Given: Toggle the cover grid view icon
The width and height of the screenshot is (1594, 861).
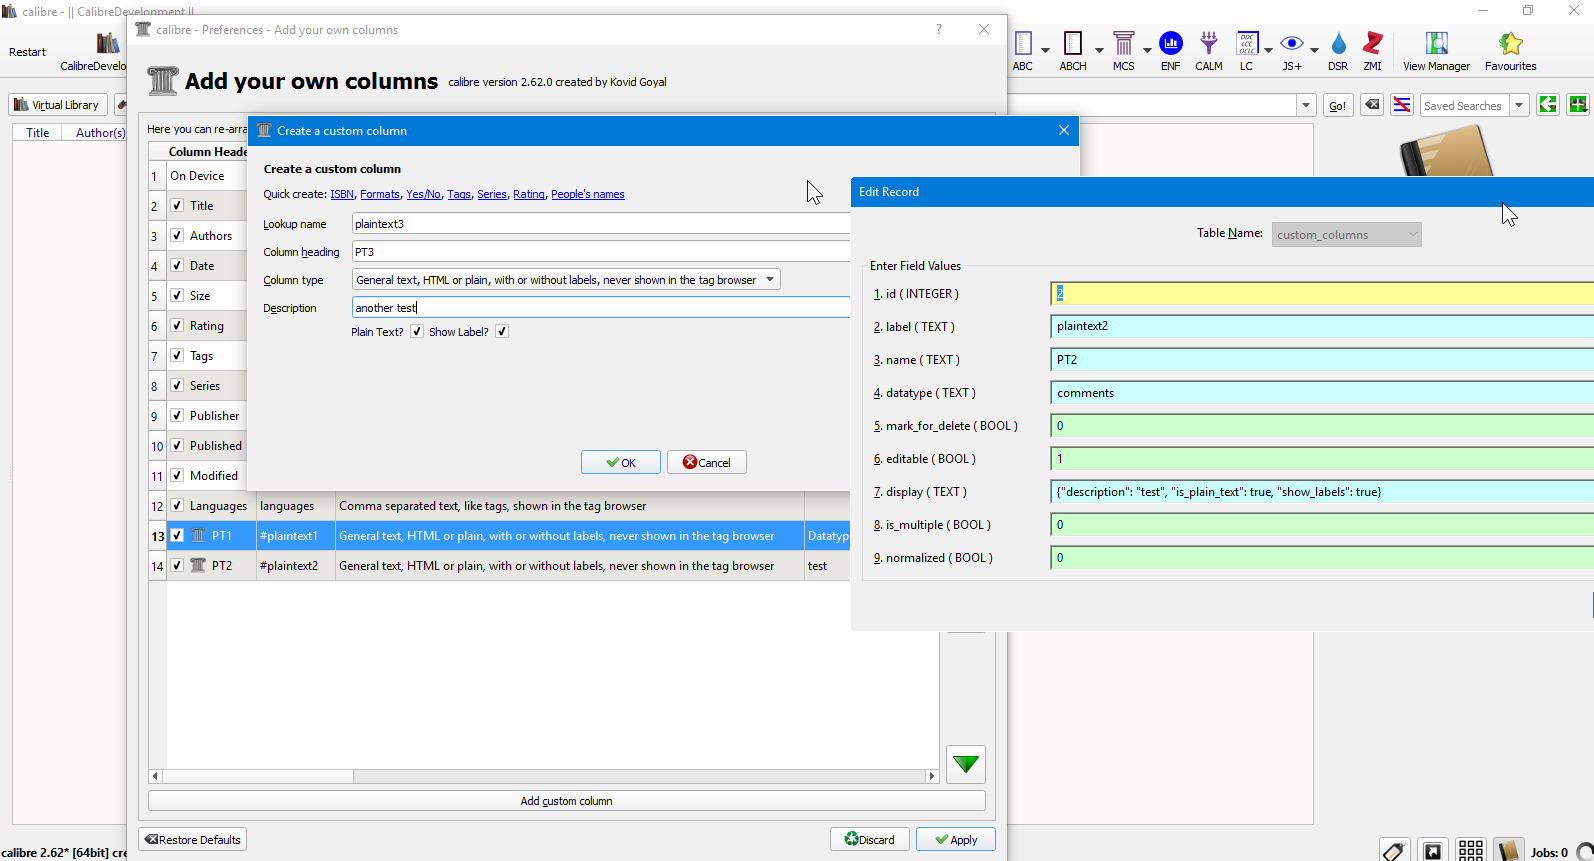Looking at the screenshot, I should click(x=1471, y=850).
